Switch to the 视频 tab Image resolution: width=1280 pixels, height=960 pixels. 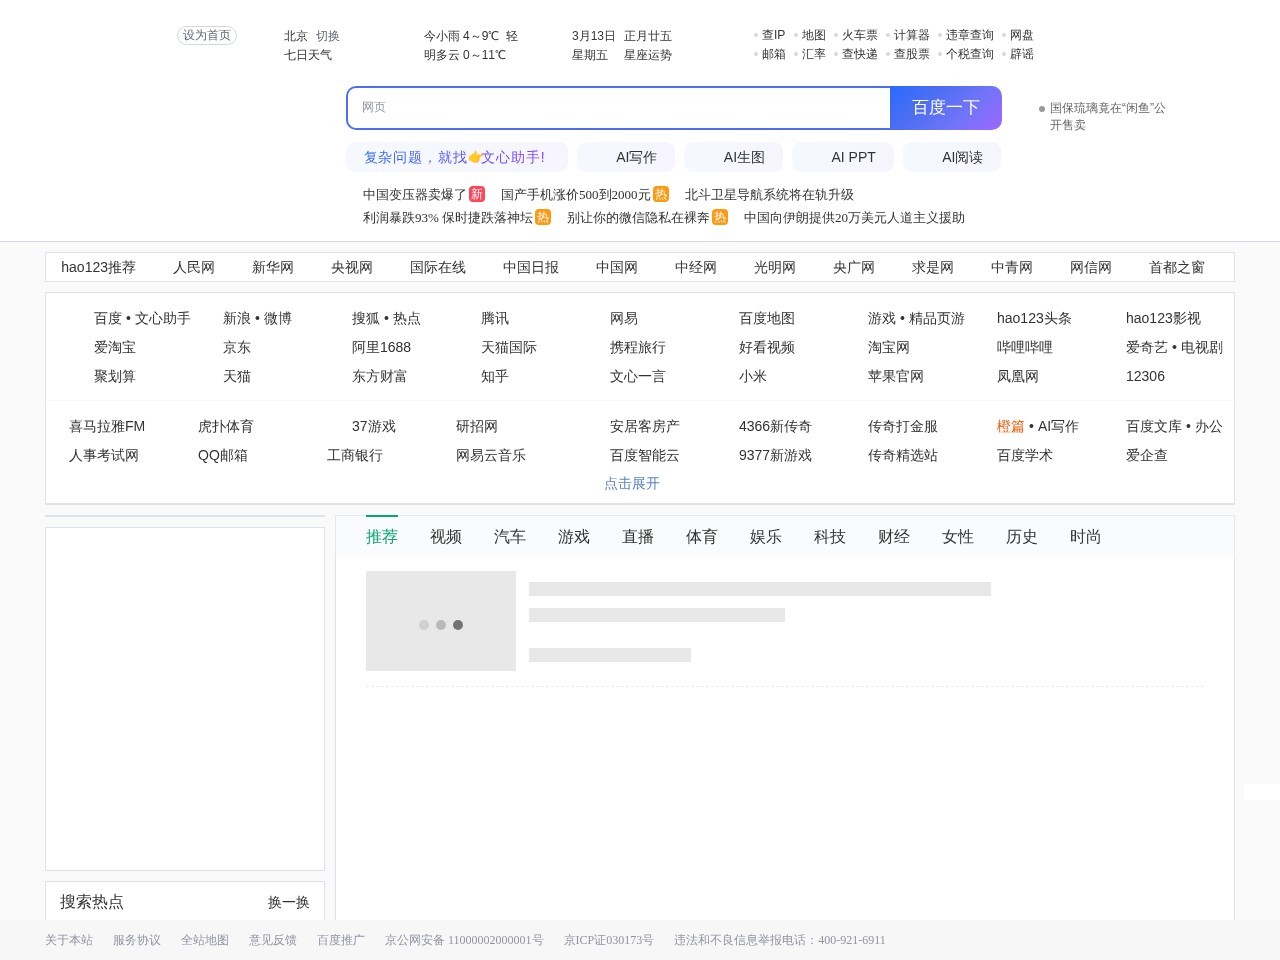tap(445, 537)
